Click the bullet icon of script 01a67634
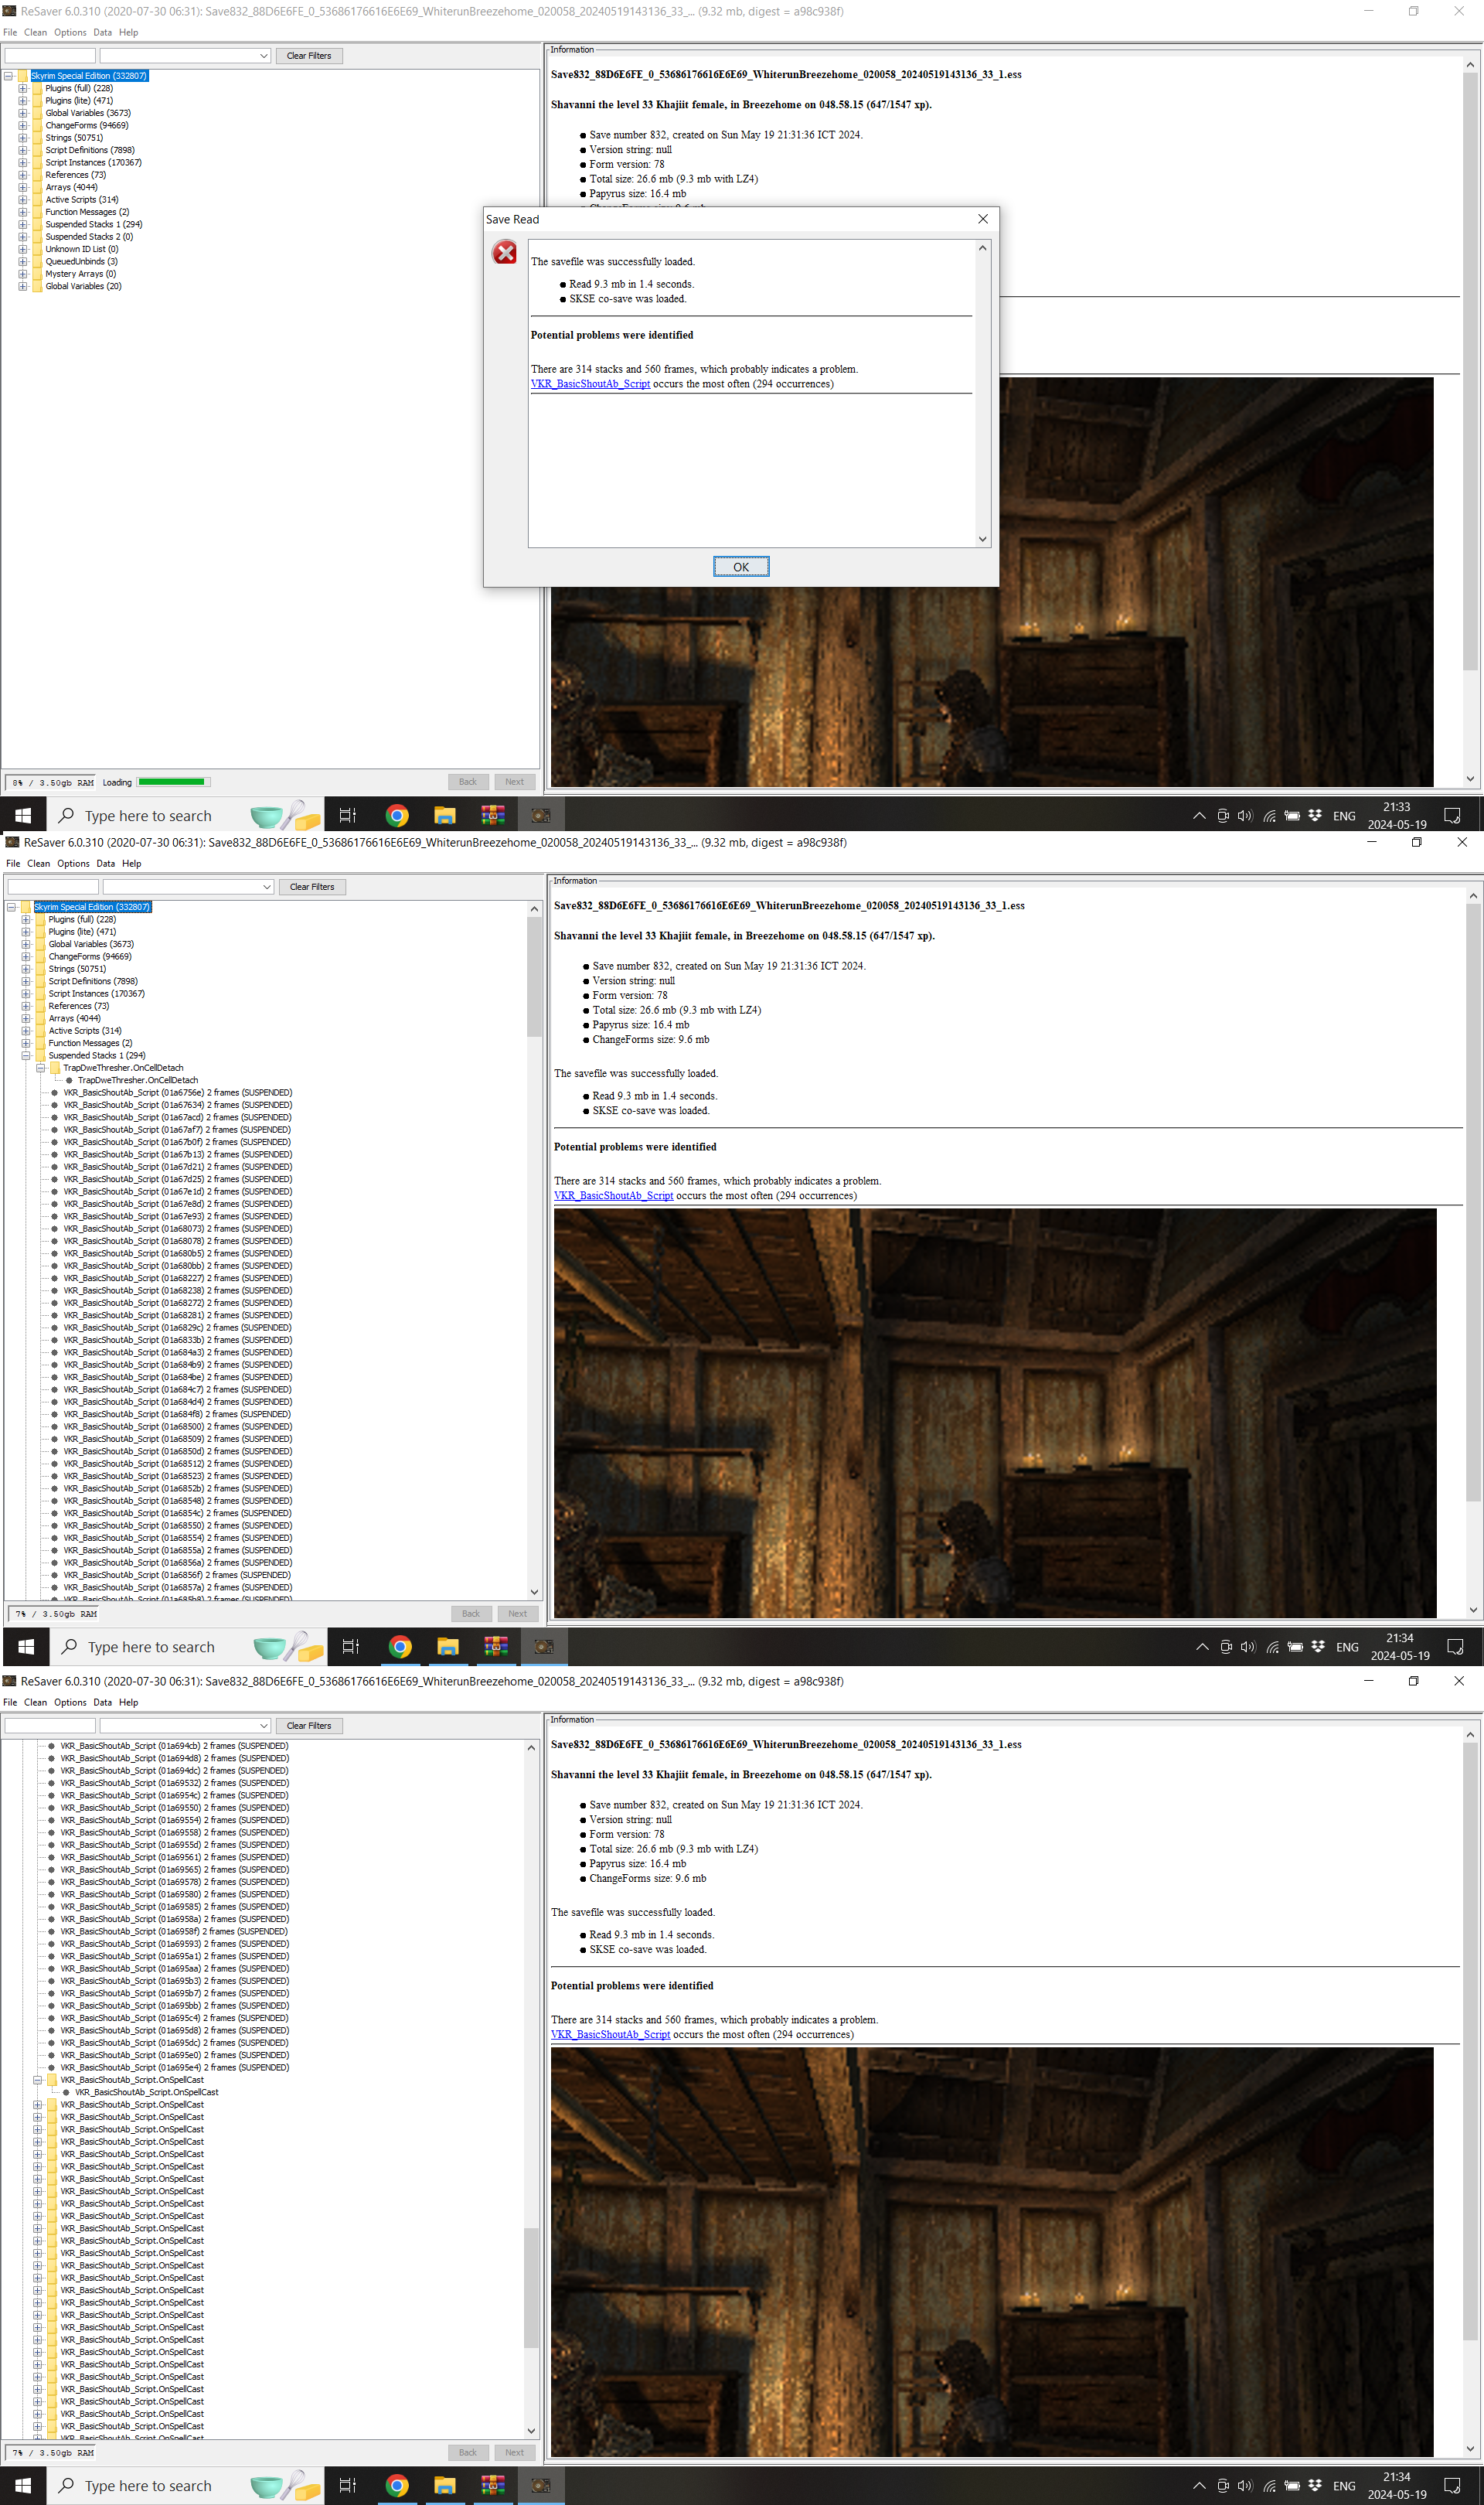1484x2505 pixels. [x=55, y=1105]
